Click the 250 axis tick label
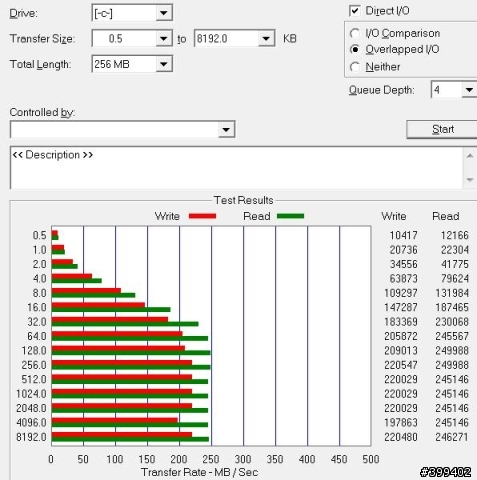 (x=211, y=459)
